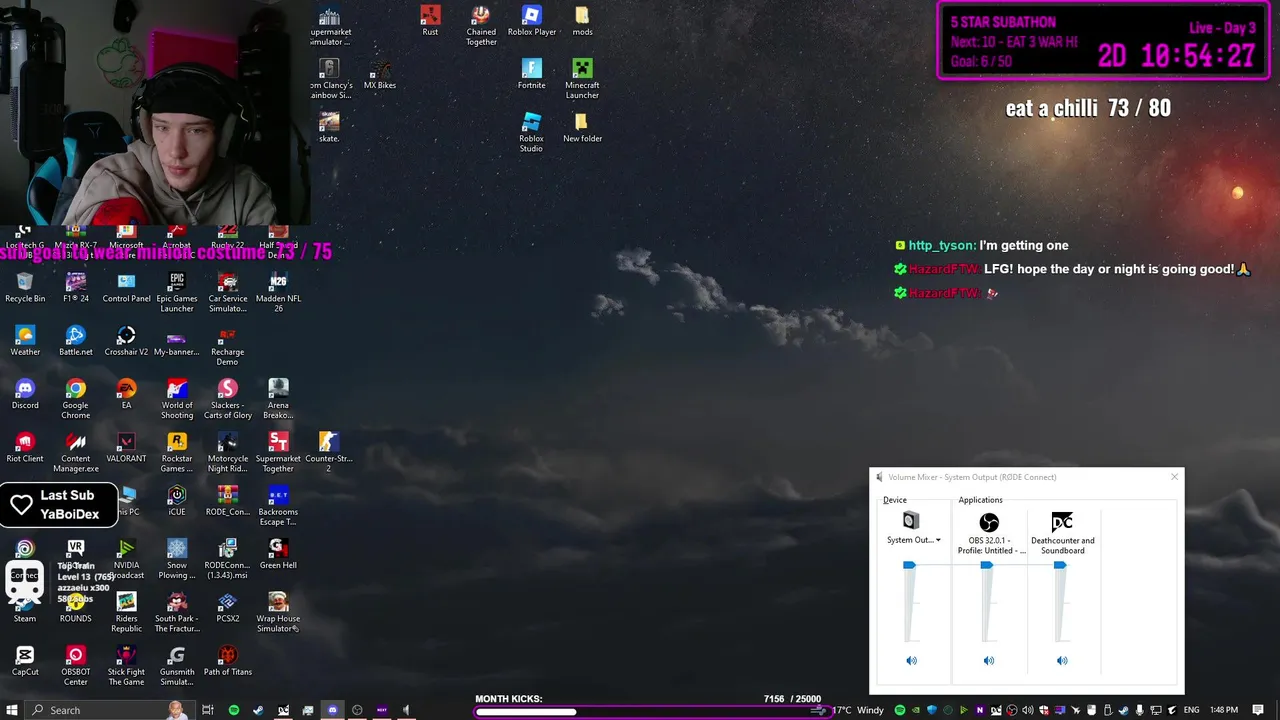Open the Fortnite desktop icon

532,74
